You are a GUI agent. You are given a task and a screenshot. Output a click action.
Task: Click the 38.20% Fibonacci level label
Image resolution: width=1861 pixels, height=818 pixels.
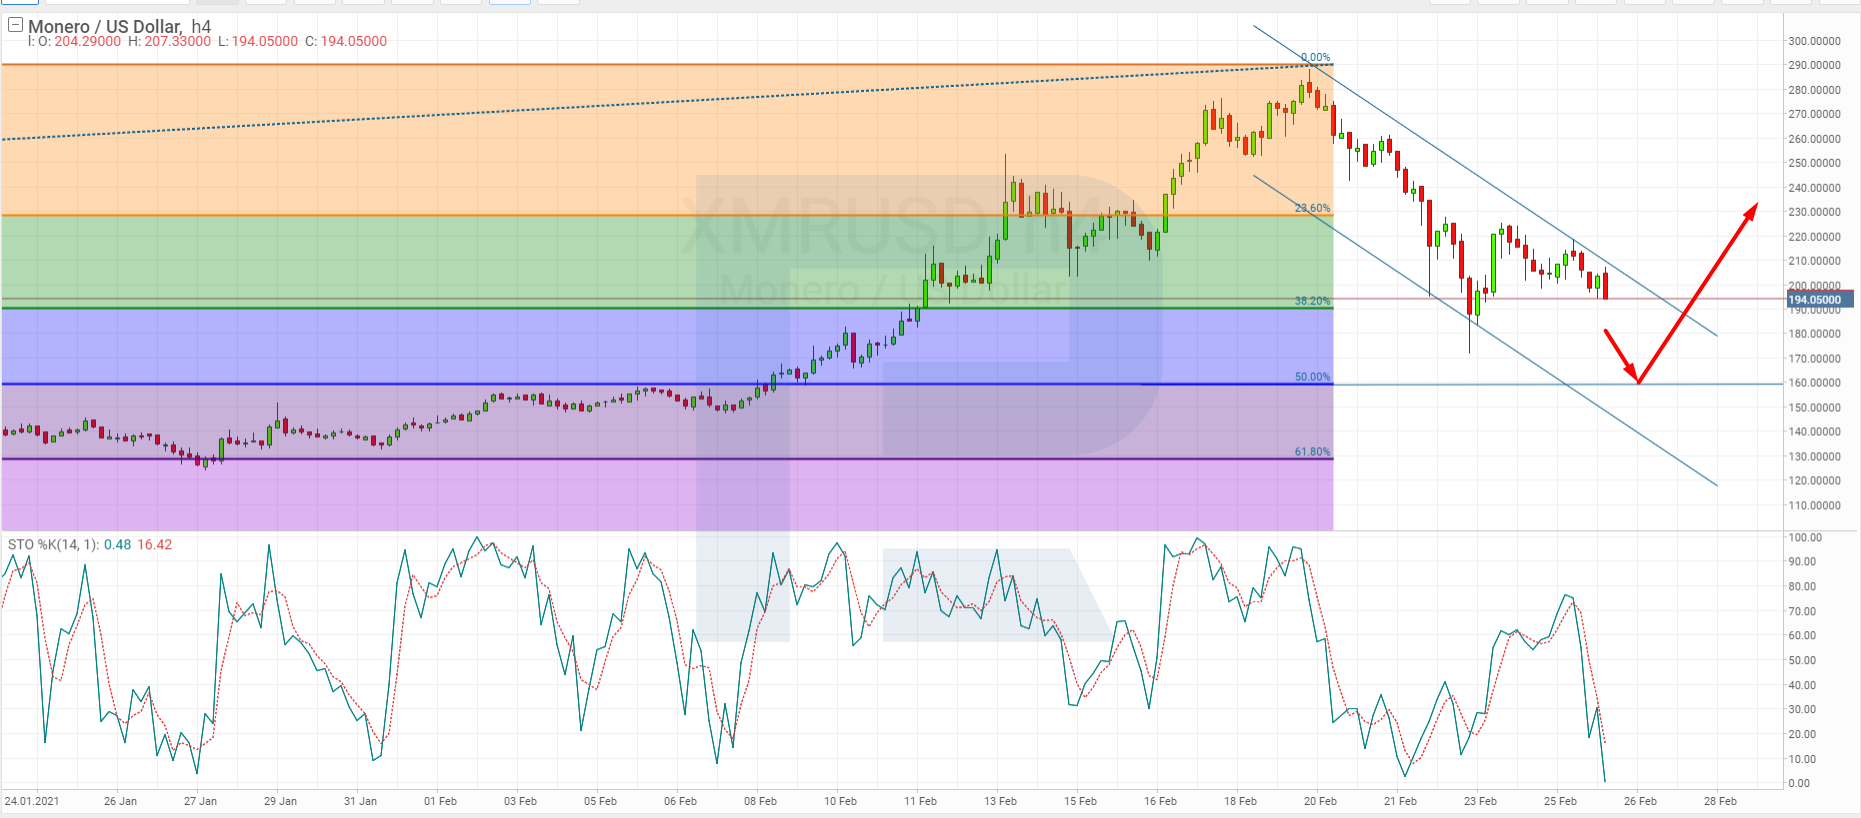point(1312,301)
